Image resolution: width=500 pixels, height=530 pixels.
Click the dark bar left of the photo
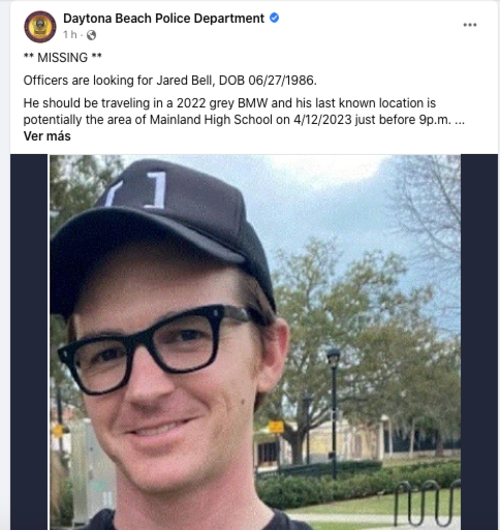[29, 342]
